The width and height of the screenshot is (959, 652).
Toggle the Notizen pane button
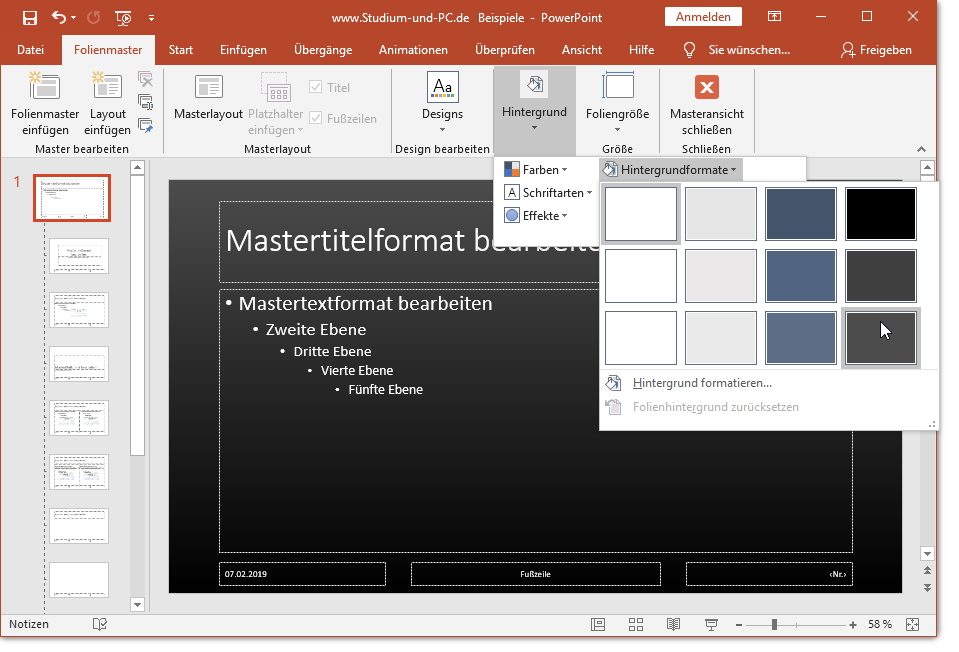[x=29, y=624]
